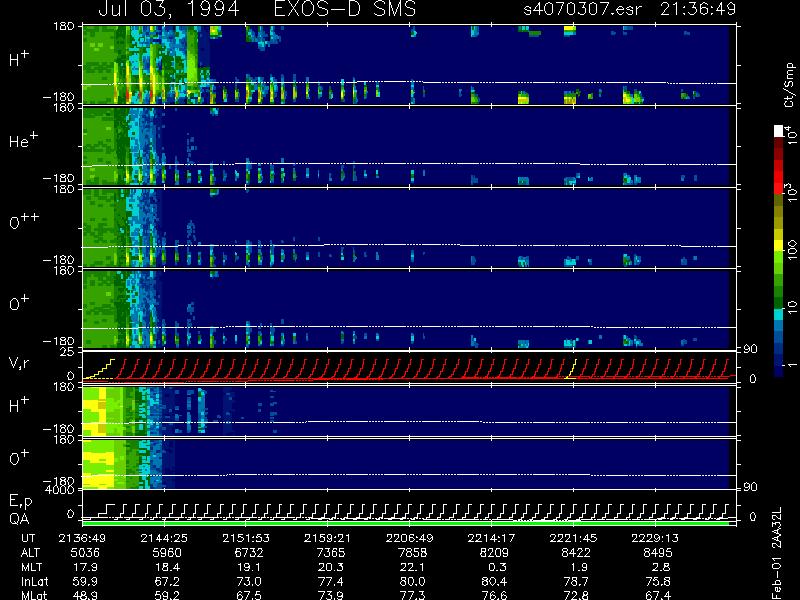
Task: Click the "EXOS-D SMS" title text
Action: [x=345, y=9]
